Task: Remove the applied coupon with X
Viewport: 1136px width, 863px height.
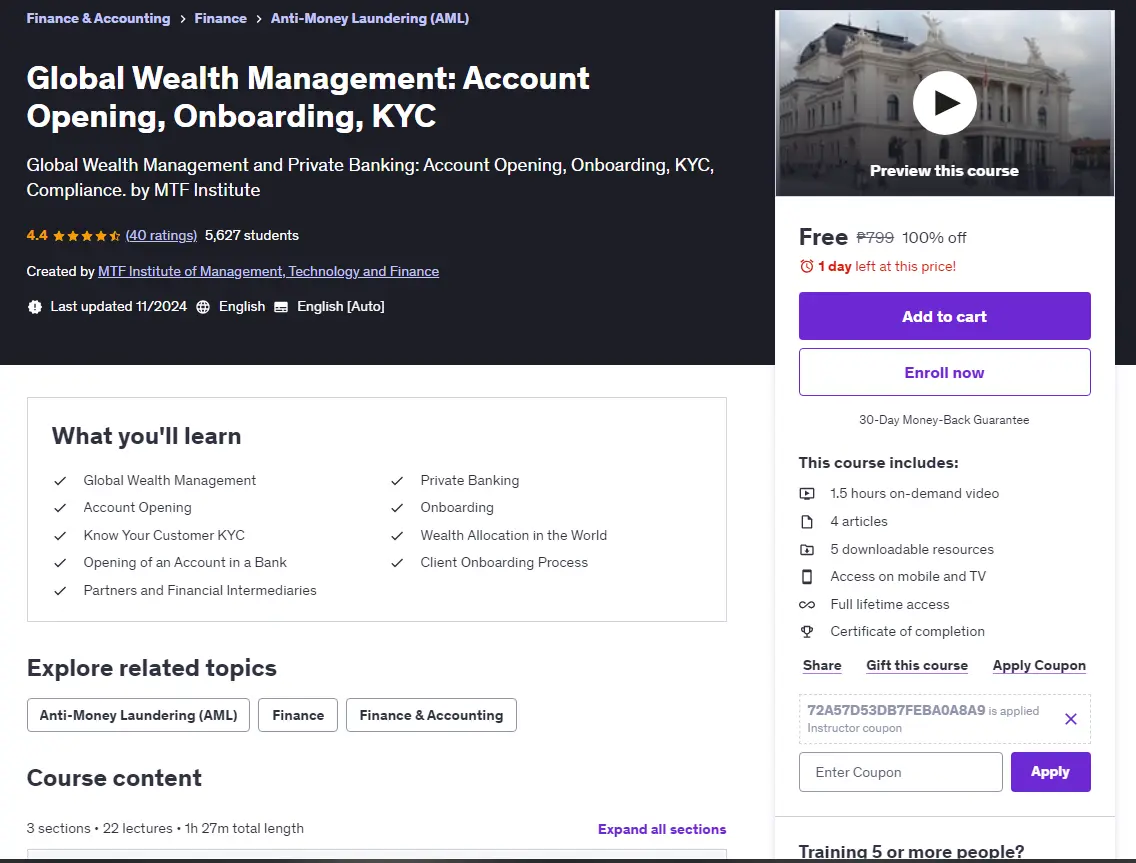Action: [x=1070, y=719]
